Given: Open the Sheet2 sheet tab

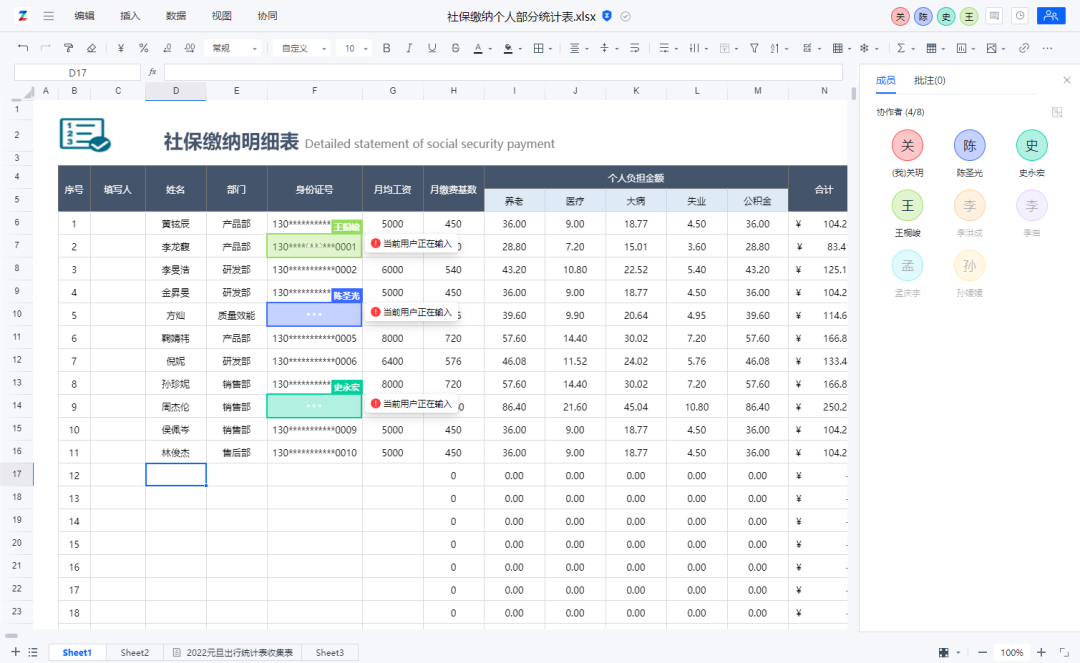Looking at the screenshot, I should pos(134,653).
